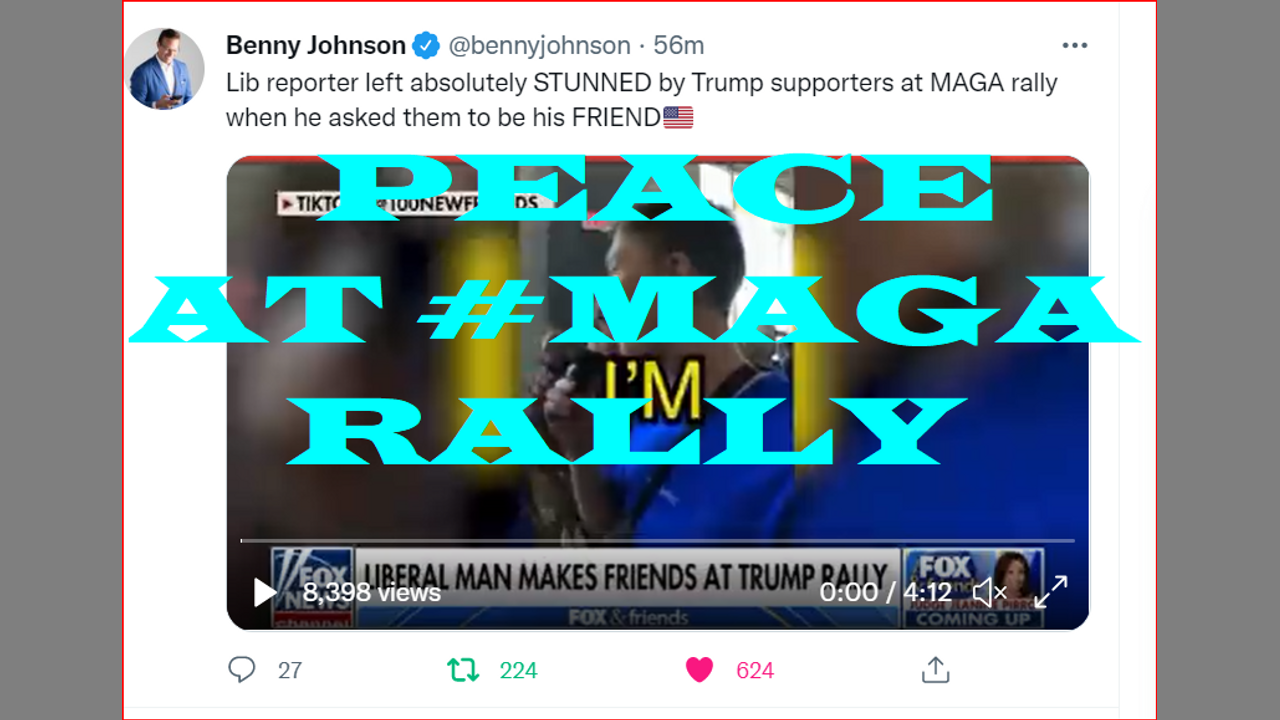1280x720 pixels.
Task: Unlike the tweet via the pink heart
Action: (699, 670)
